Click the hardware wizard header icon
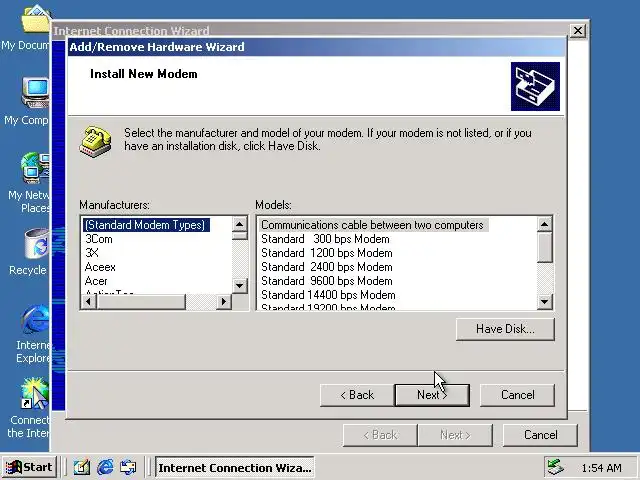Viewport: 640px width, 480px height. coord(535,86)
